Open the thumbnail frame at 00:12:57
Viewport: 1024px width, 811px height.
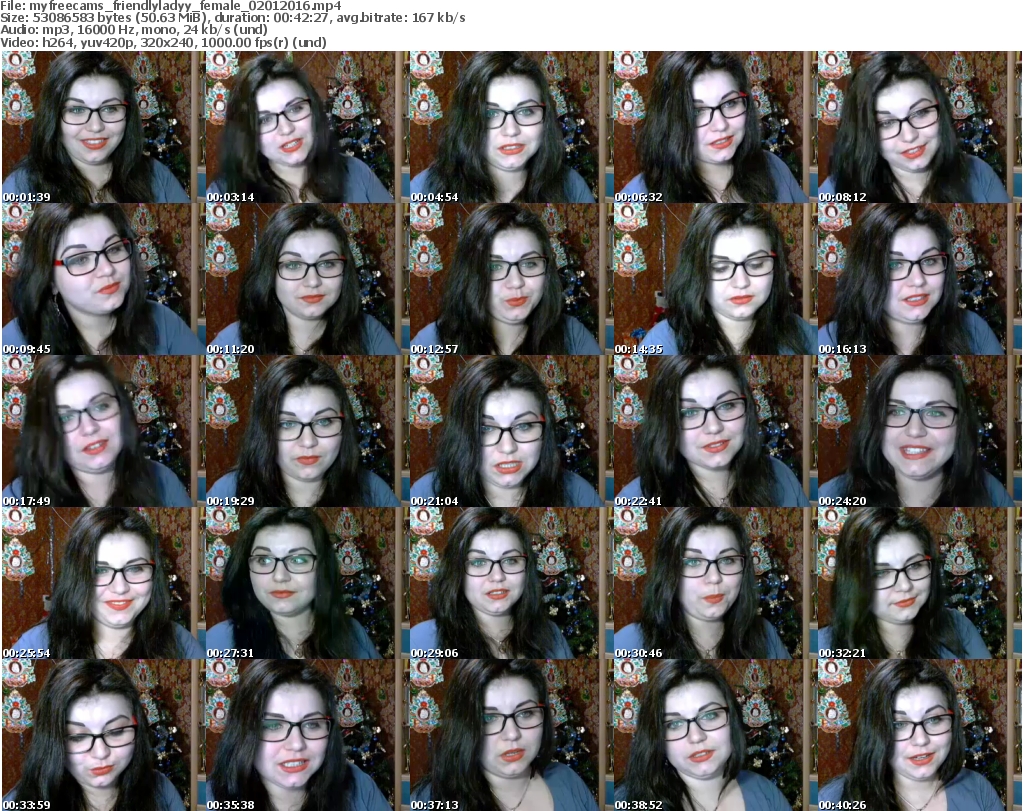point(511,279)
